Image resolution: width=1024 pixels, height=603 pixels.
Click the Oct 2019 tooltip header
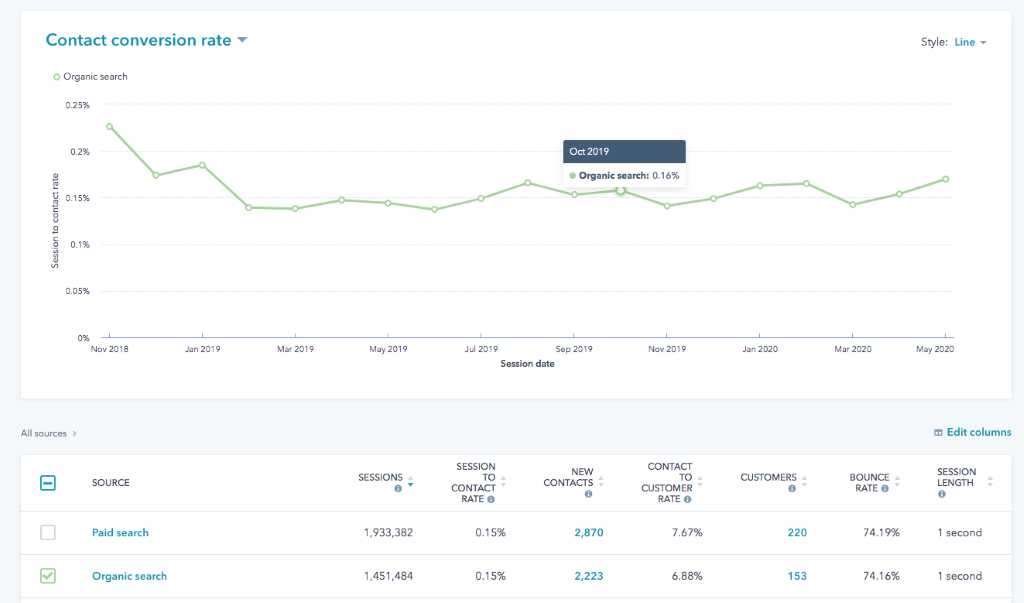tap(624, 152)
